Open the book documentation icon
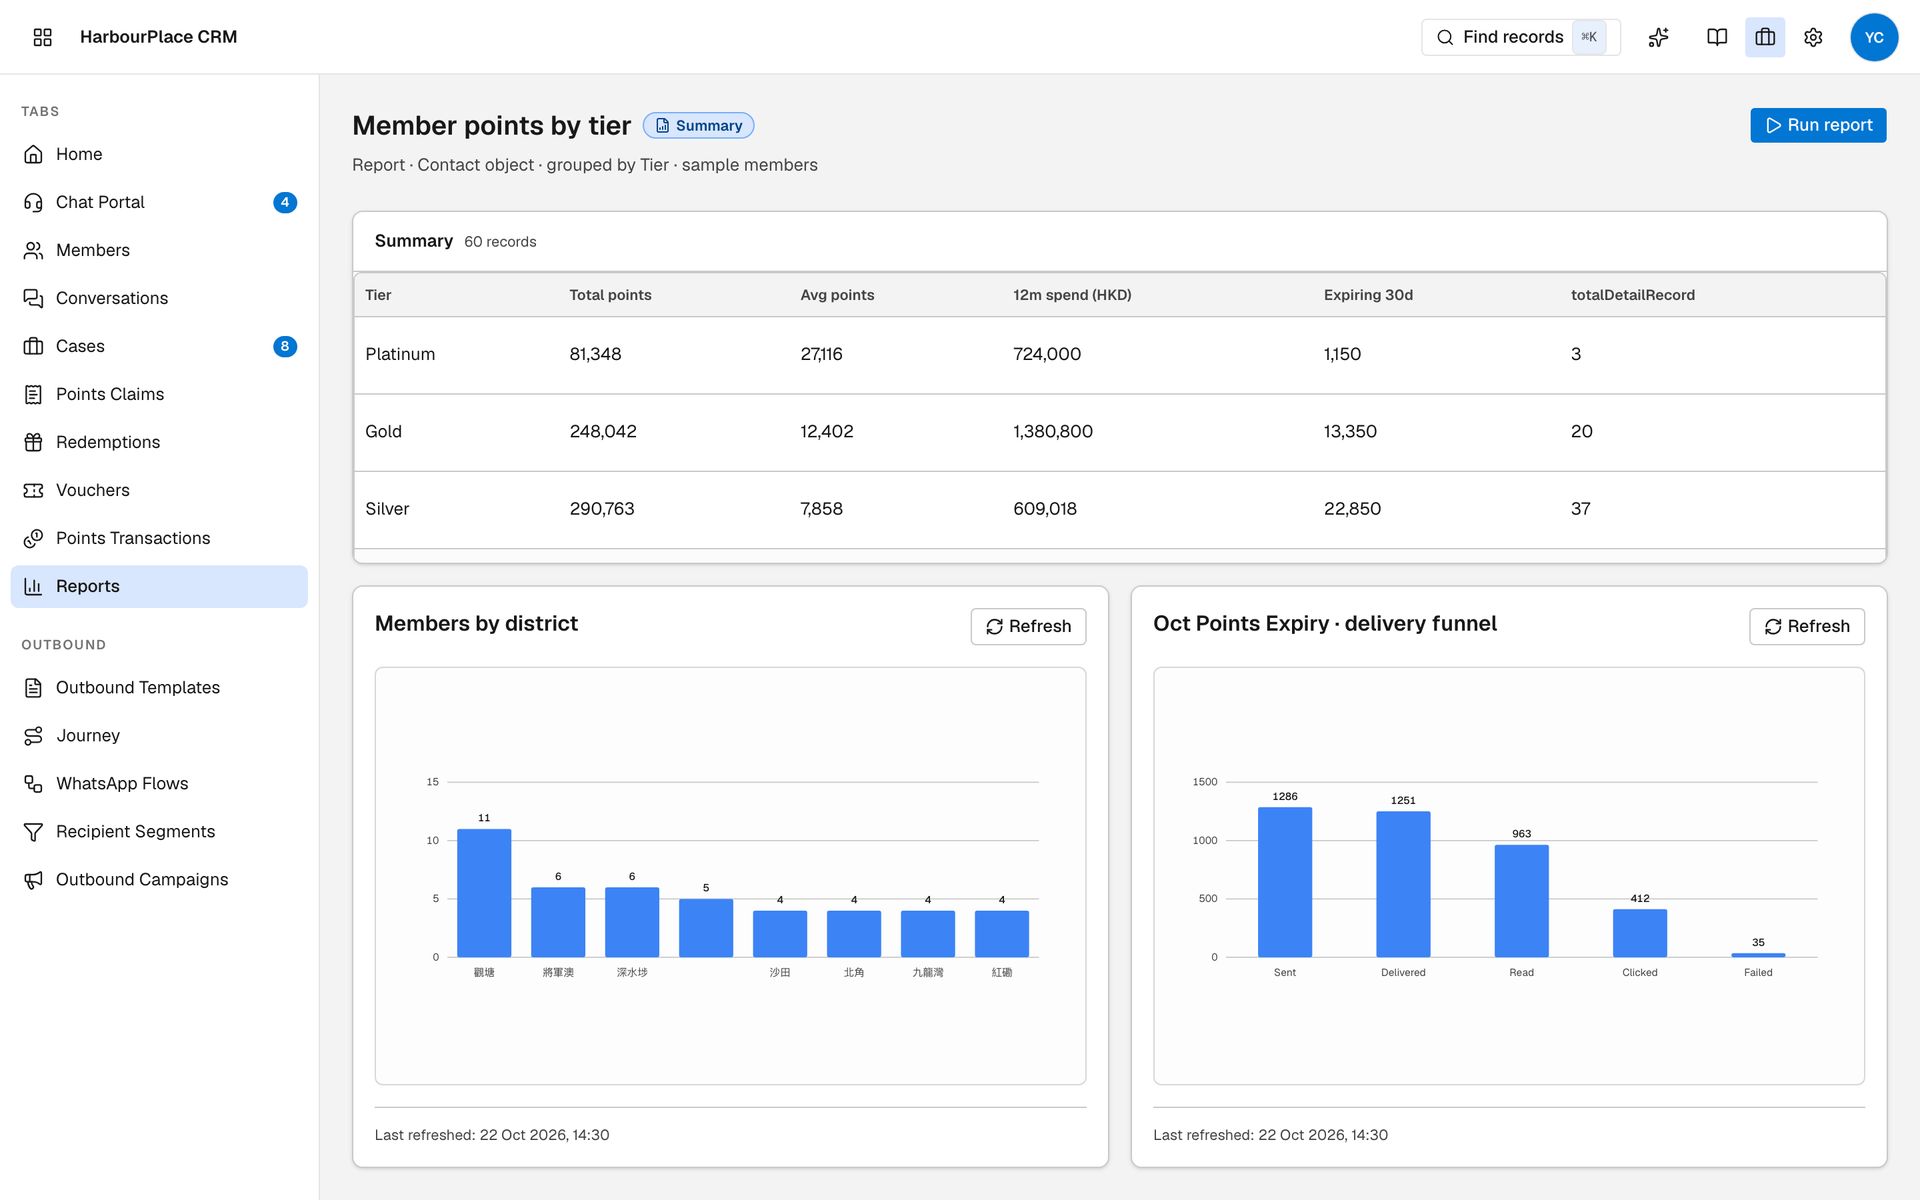The width and height of the screenshot is (1920, 1200). pos(1717,37)
